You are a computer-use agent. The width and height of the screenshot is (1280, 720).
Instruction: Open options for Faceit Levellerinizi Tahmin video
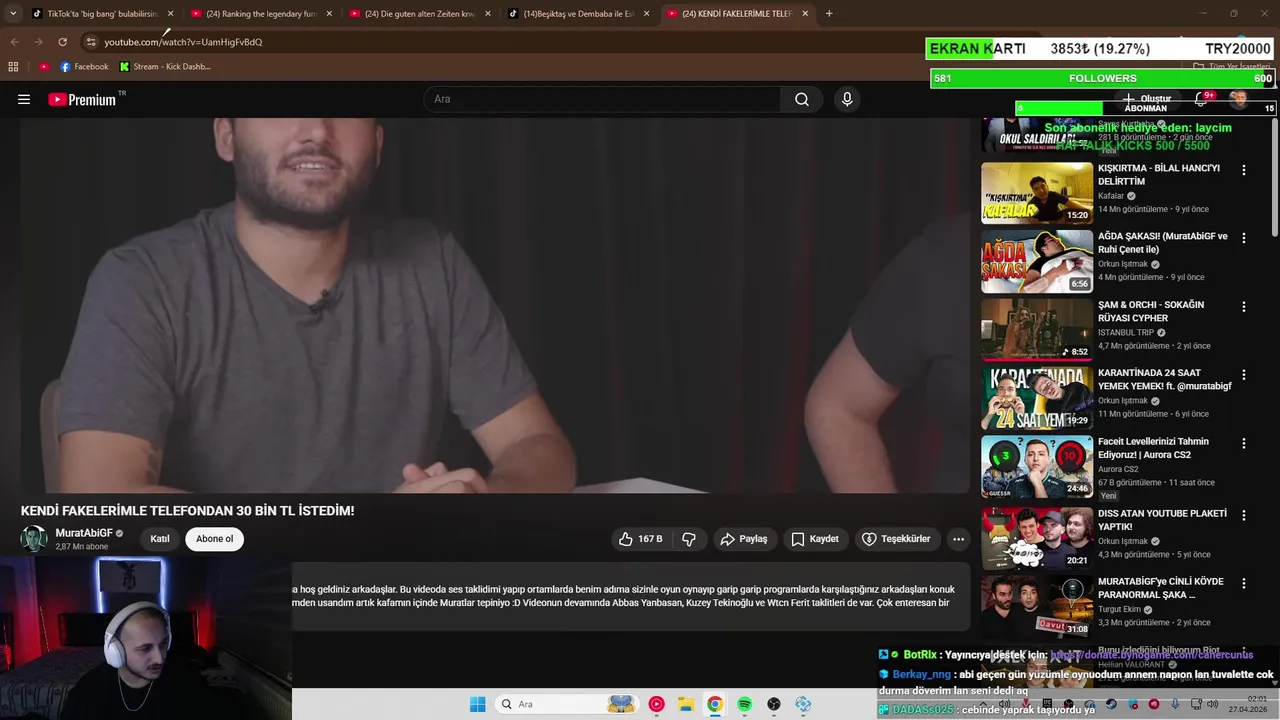pyautogui.click(x=1244, y=443)
